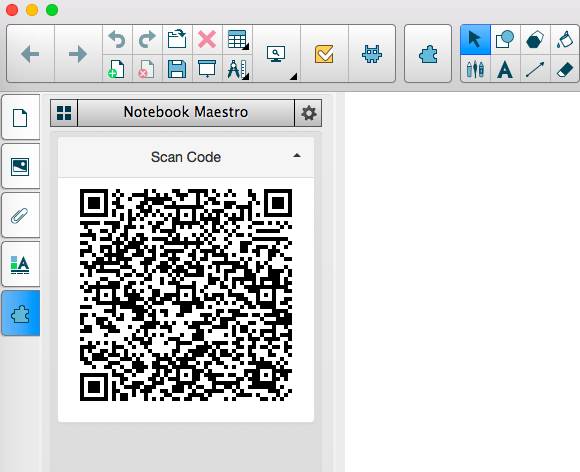Select the Shapes tool
The width and height of the screenshot is (580, 472).
pyautogui.click(x=505, y=39)
